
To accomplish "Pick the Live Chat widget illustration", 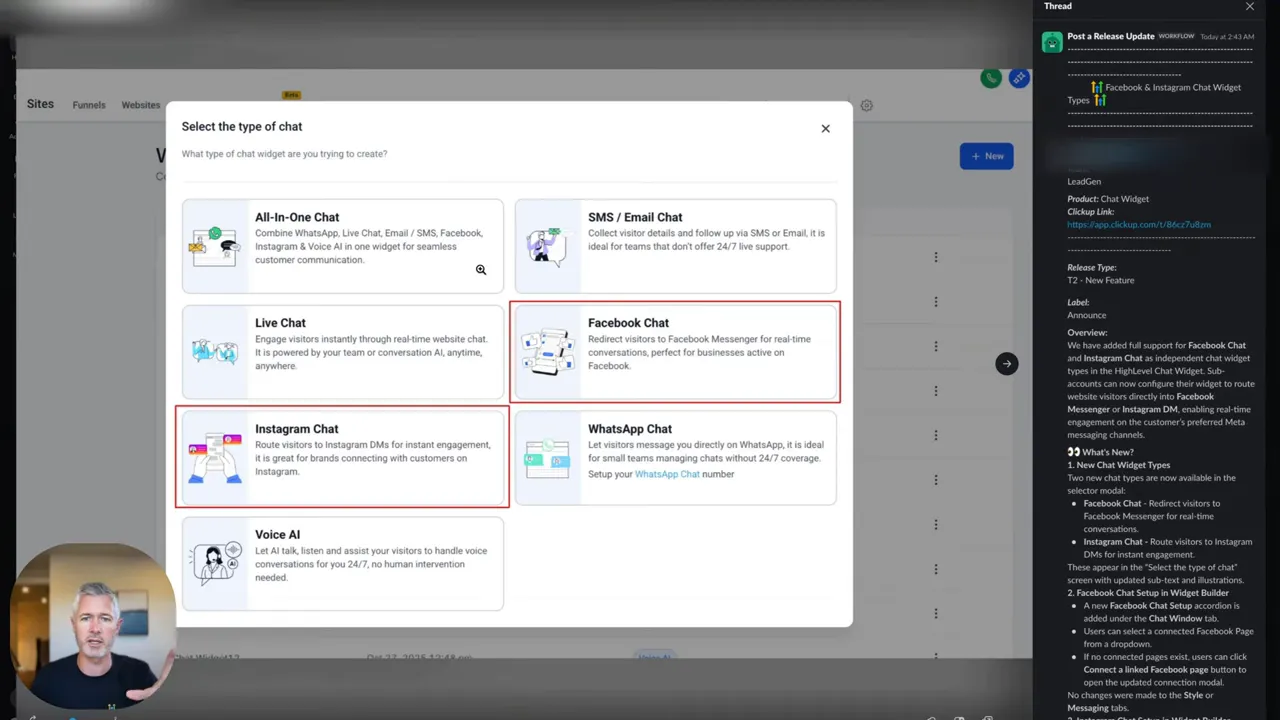I will [215, 352].
